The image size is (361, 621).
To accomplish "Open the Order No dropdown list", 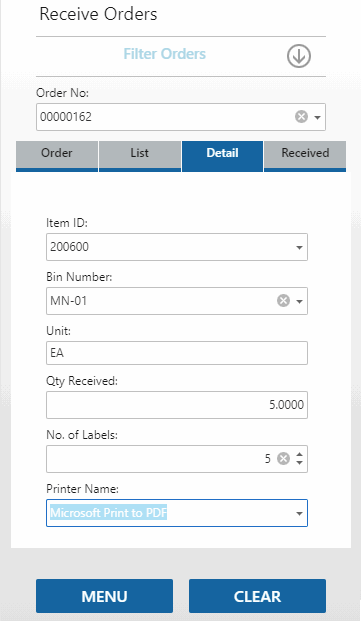I will (317, 117).
